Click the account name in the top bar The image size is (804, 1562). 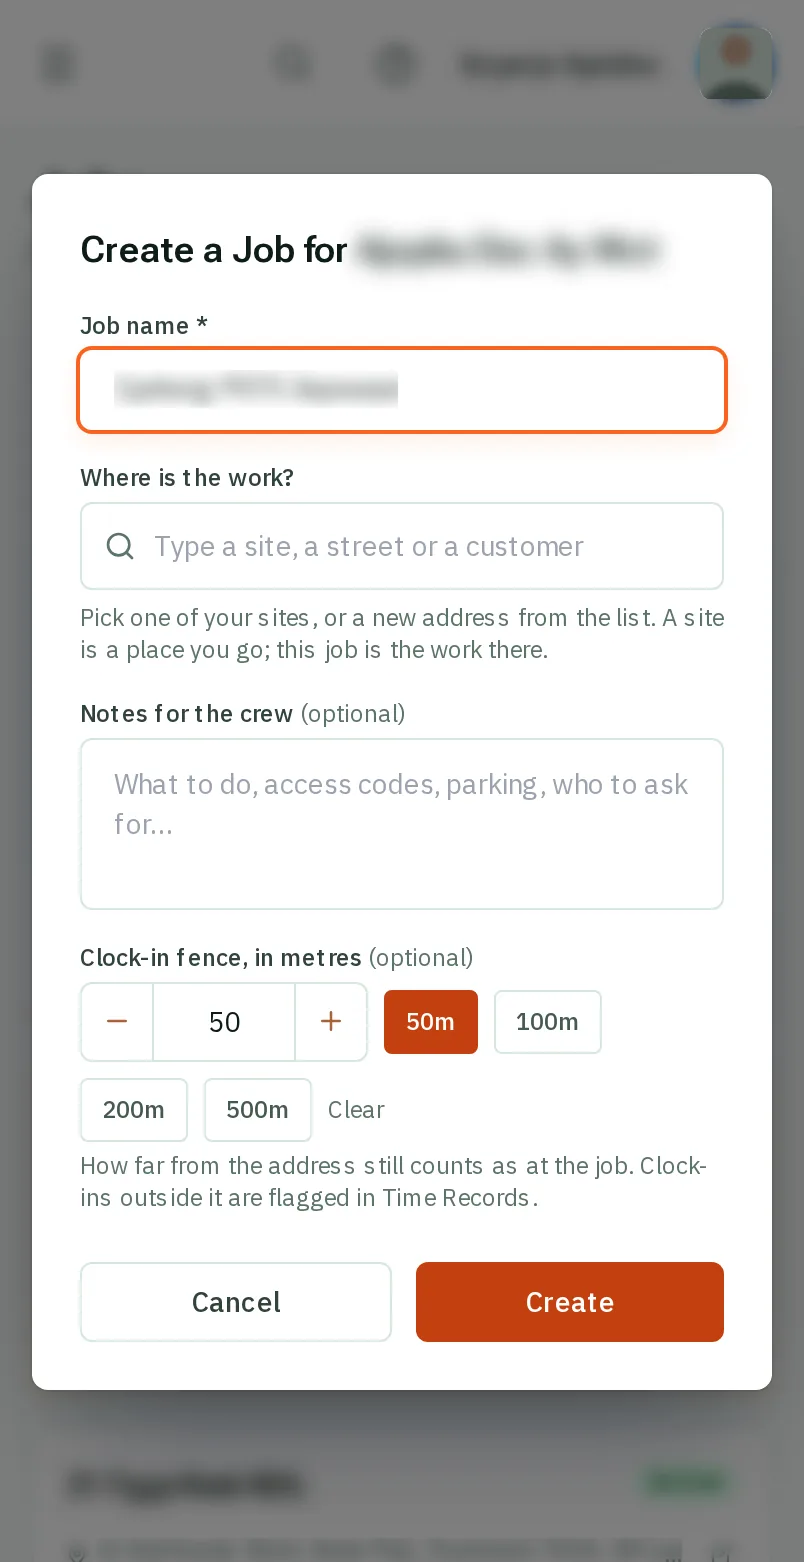tap(559, 65)
